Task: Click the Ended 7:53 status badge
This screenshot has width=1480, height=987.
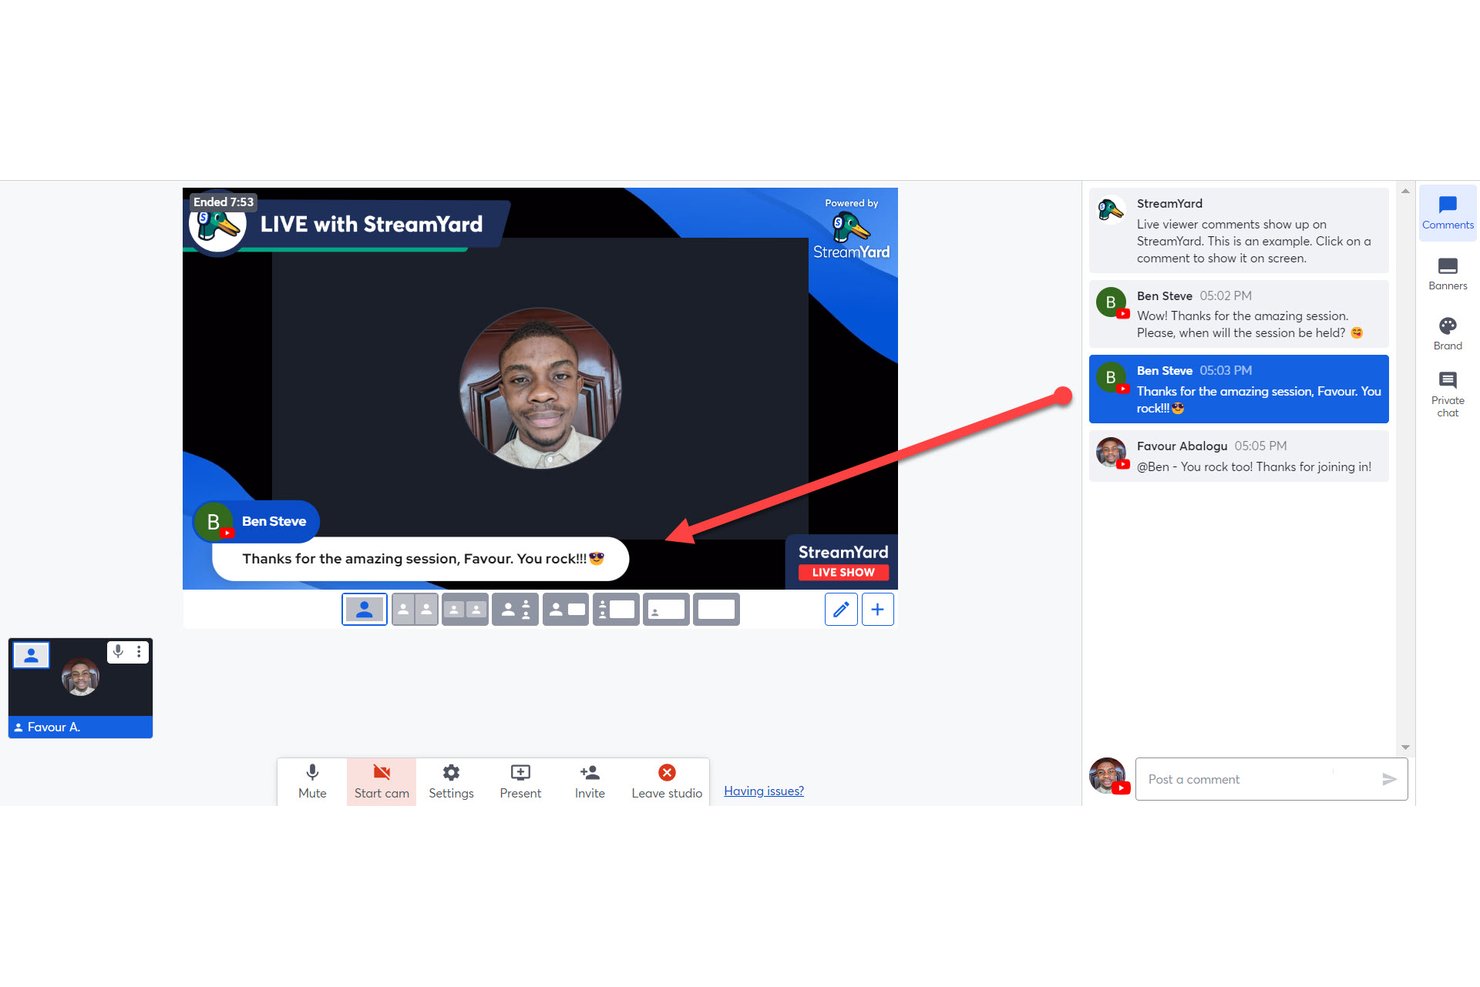Action: tap(224, 202)
